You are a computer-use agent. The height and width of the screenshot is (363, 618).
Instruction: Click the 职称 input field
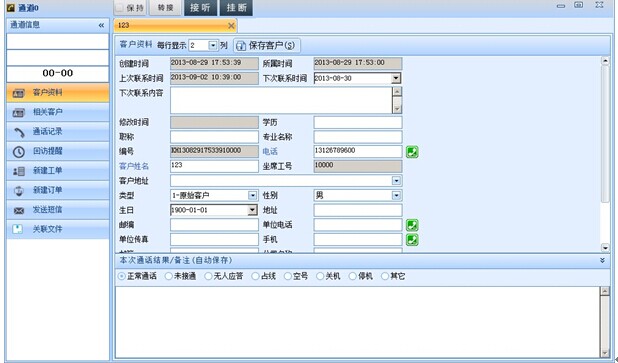[214, 137]
